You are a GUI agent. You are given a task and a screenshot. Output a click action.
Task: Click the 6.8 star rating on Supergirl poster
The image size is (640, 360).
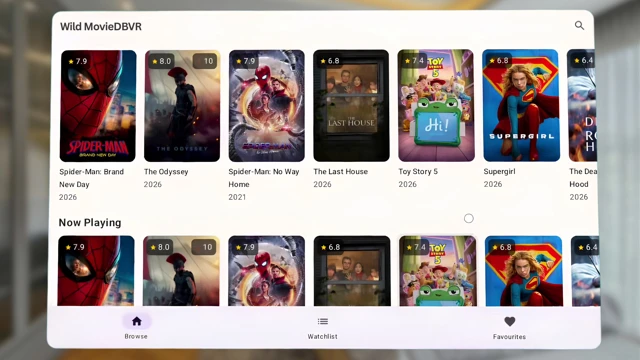click(499, 60)
